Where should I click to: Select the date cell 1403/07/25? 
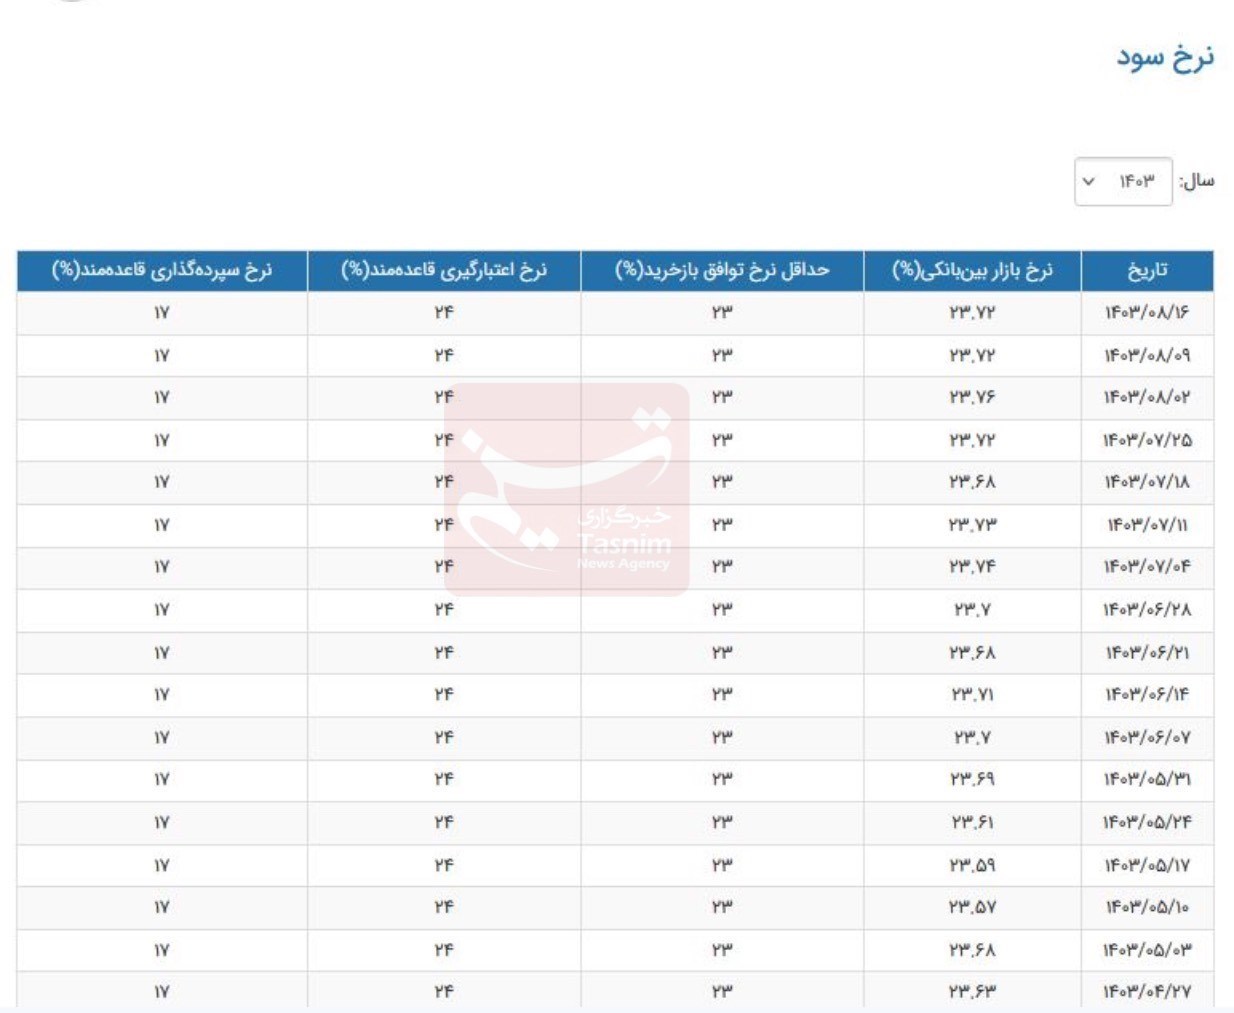[x=1147, y=441]
